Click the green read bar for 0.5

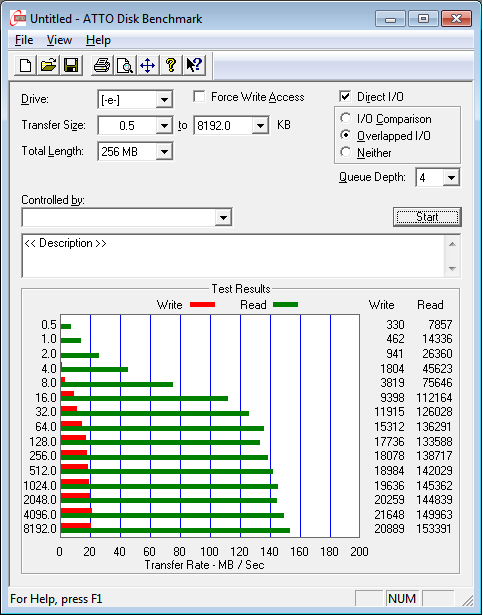click(66, 326)
